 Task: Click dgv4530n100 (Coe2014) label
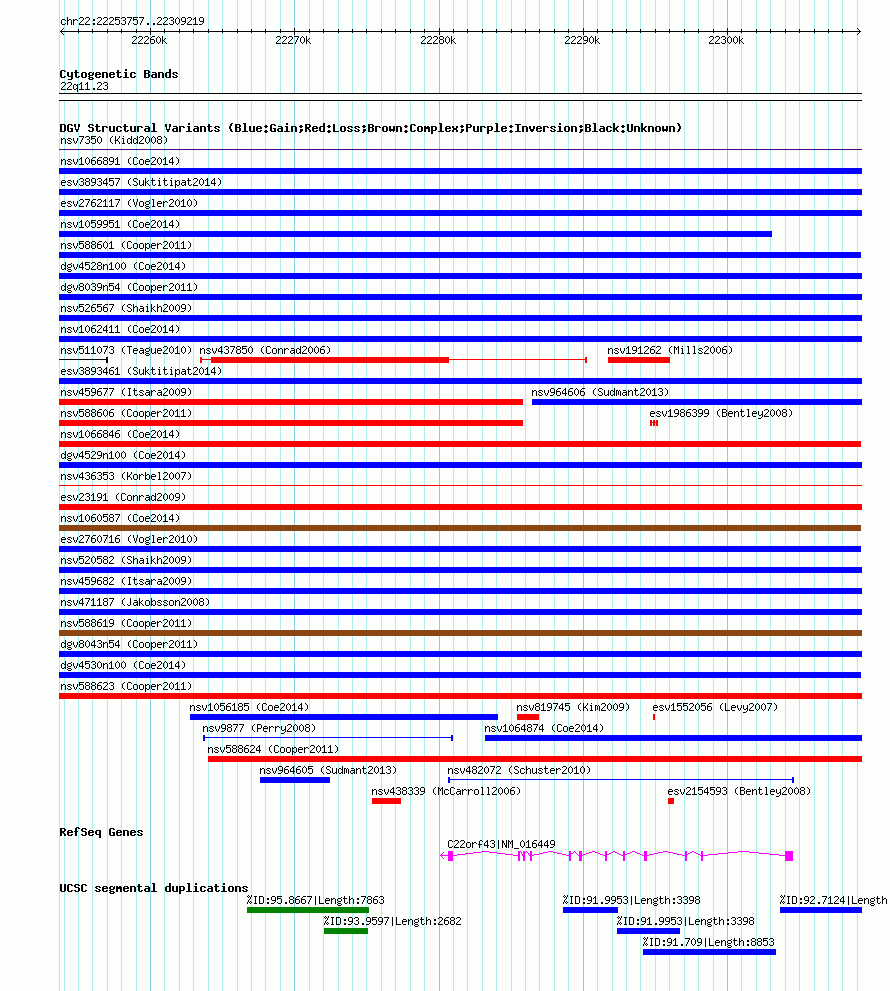click(x=123, y=666)
